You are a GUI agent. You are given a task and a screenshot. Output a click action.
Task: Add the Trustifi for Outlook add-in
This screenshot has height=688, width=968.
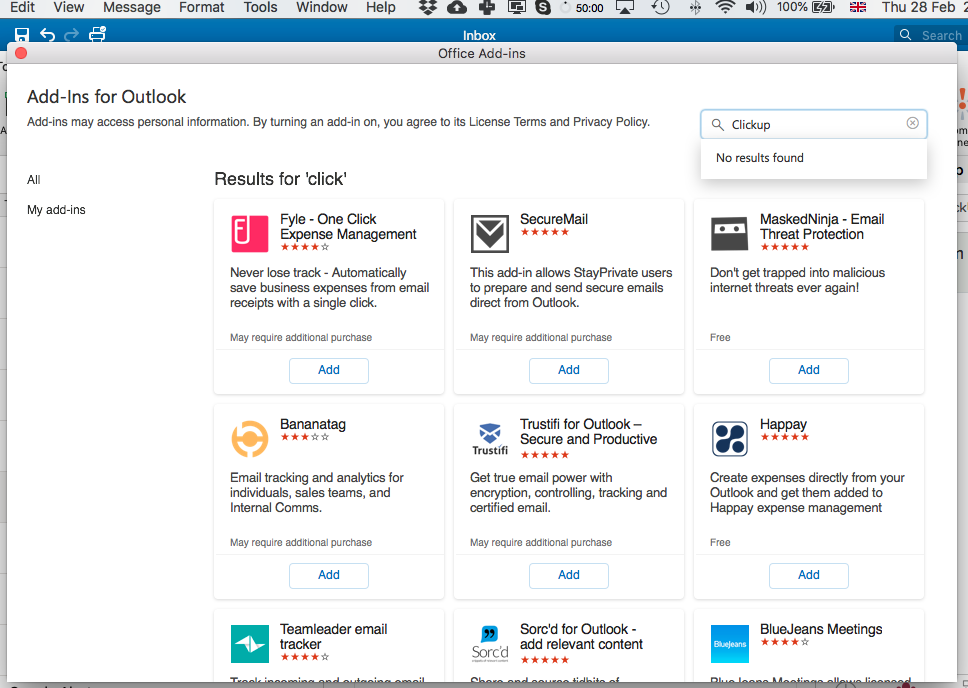click(x=569, y=575)
